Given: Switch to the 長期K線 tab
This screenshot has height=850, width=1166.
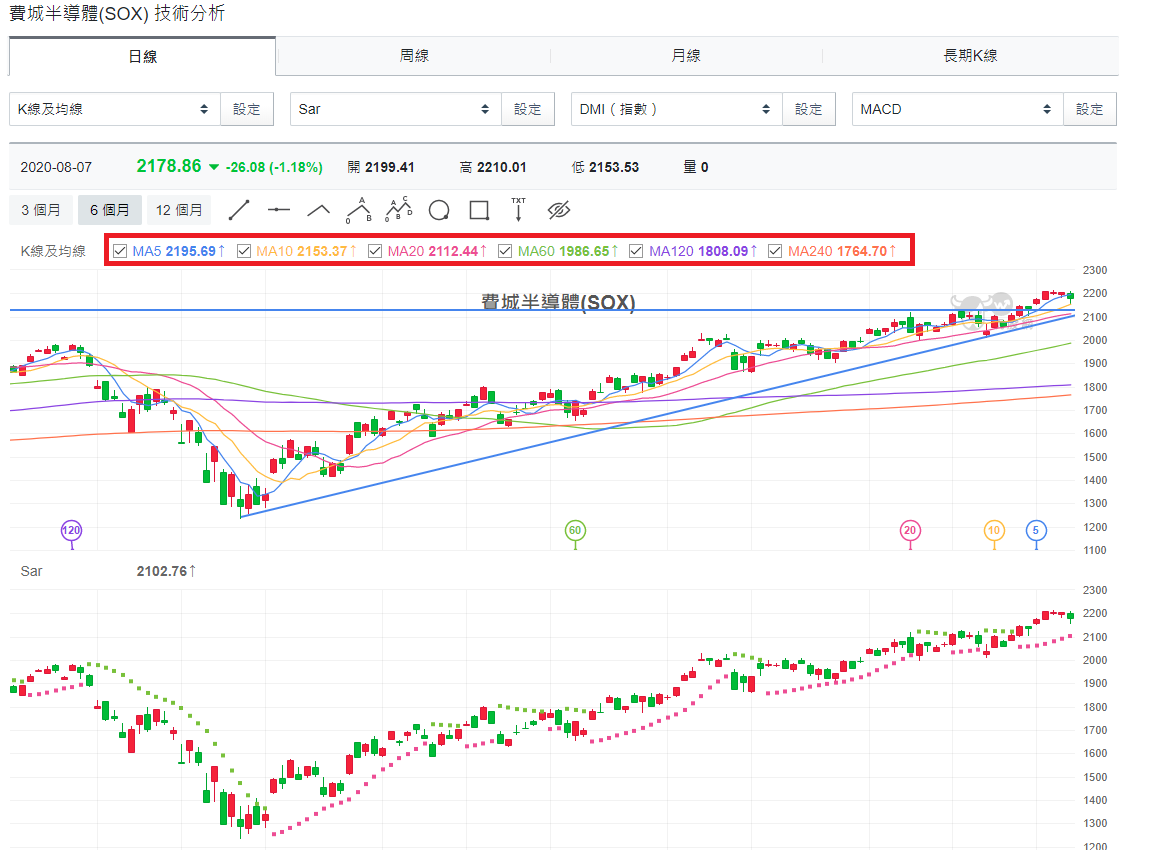Looking at the screenshot, I should click(970, 56).
